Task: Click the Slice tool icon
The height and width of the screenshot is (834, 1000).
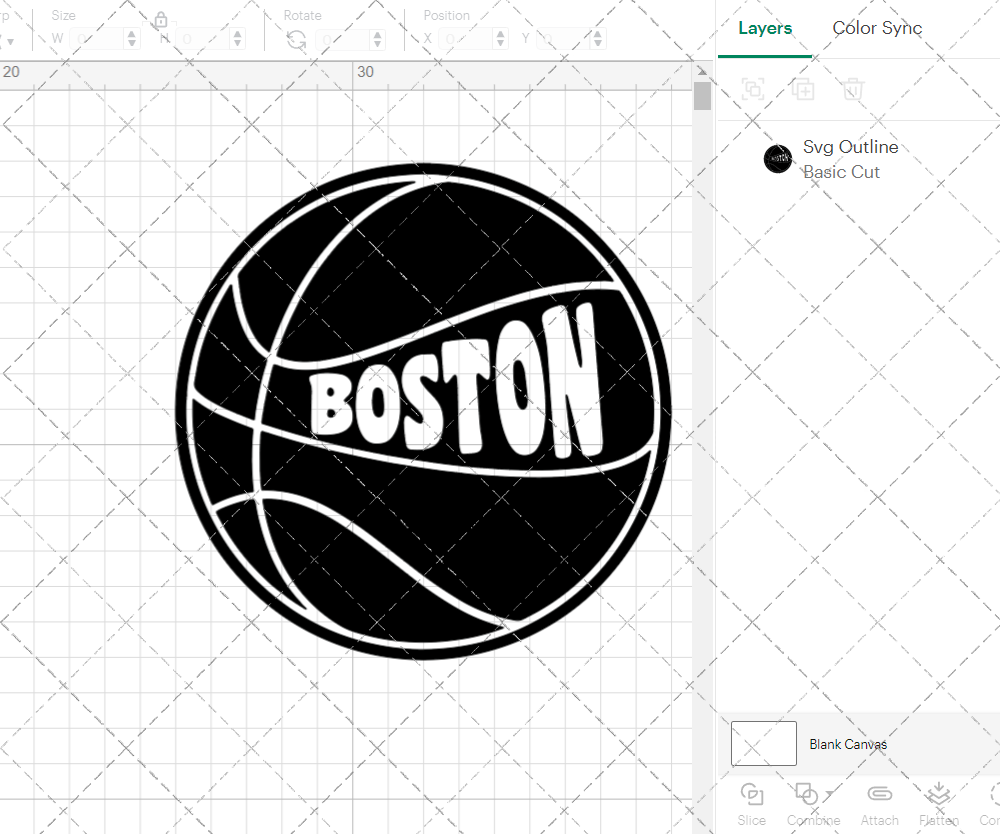Action: pyautogui.click(x=752, y=794)
